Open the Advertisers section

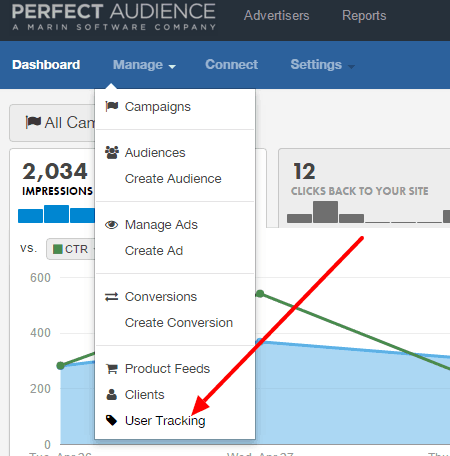(276, 16)
